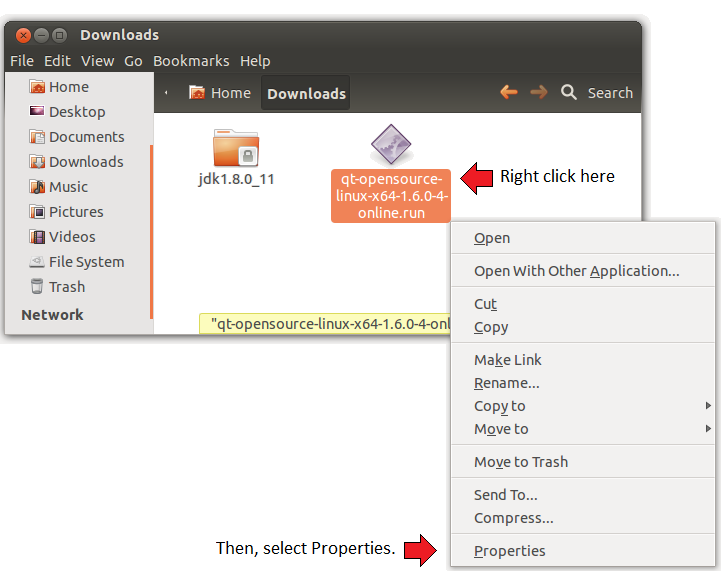Click the File System label in sidebar
Viewport: 721px width, 571px height.
pos(86,262)
